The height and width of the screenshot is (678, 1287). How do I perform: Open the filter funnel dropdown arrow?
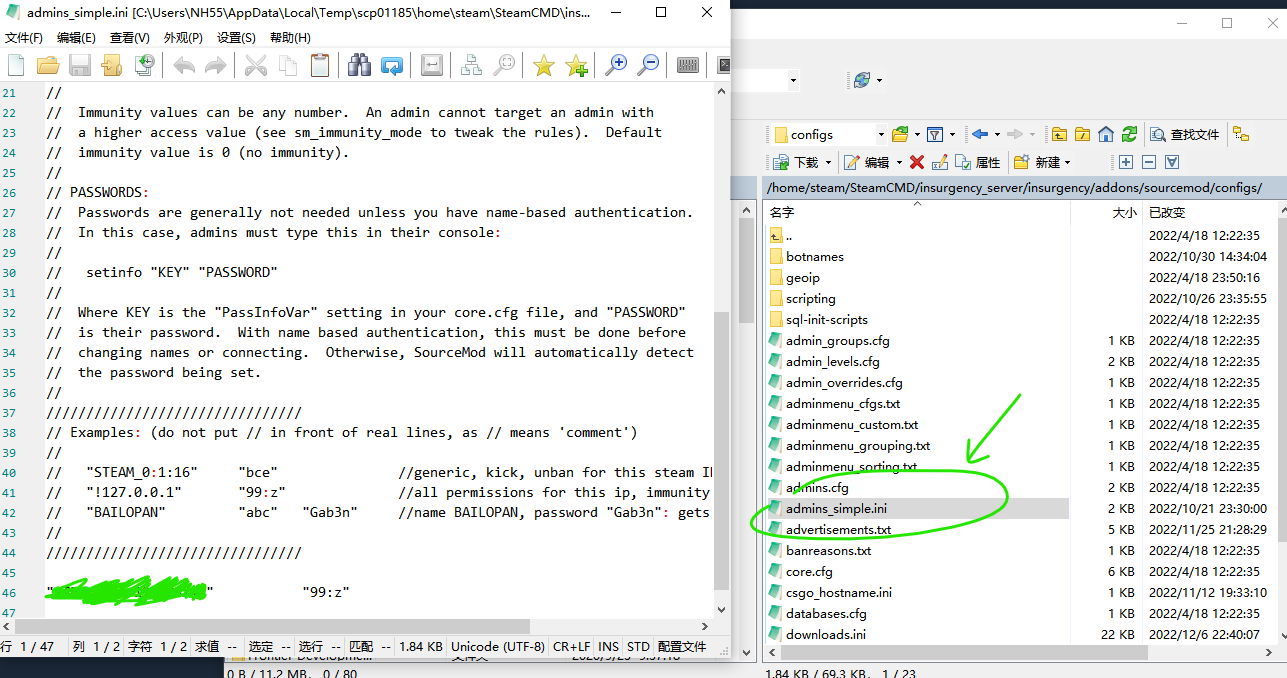tap(951, 134)
